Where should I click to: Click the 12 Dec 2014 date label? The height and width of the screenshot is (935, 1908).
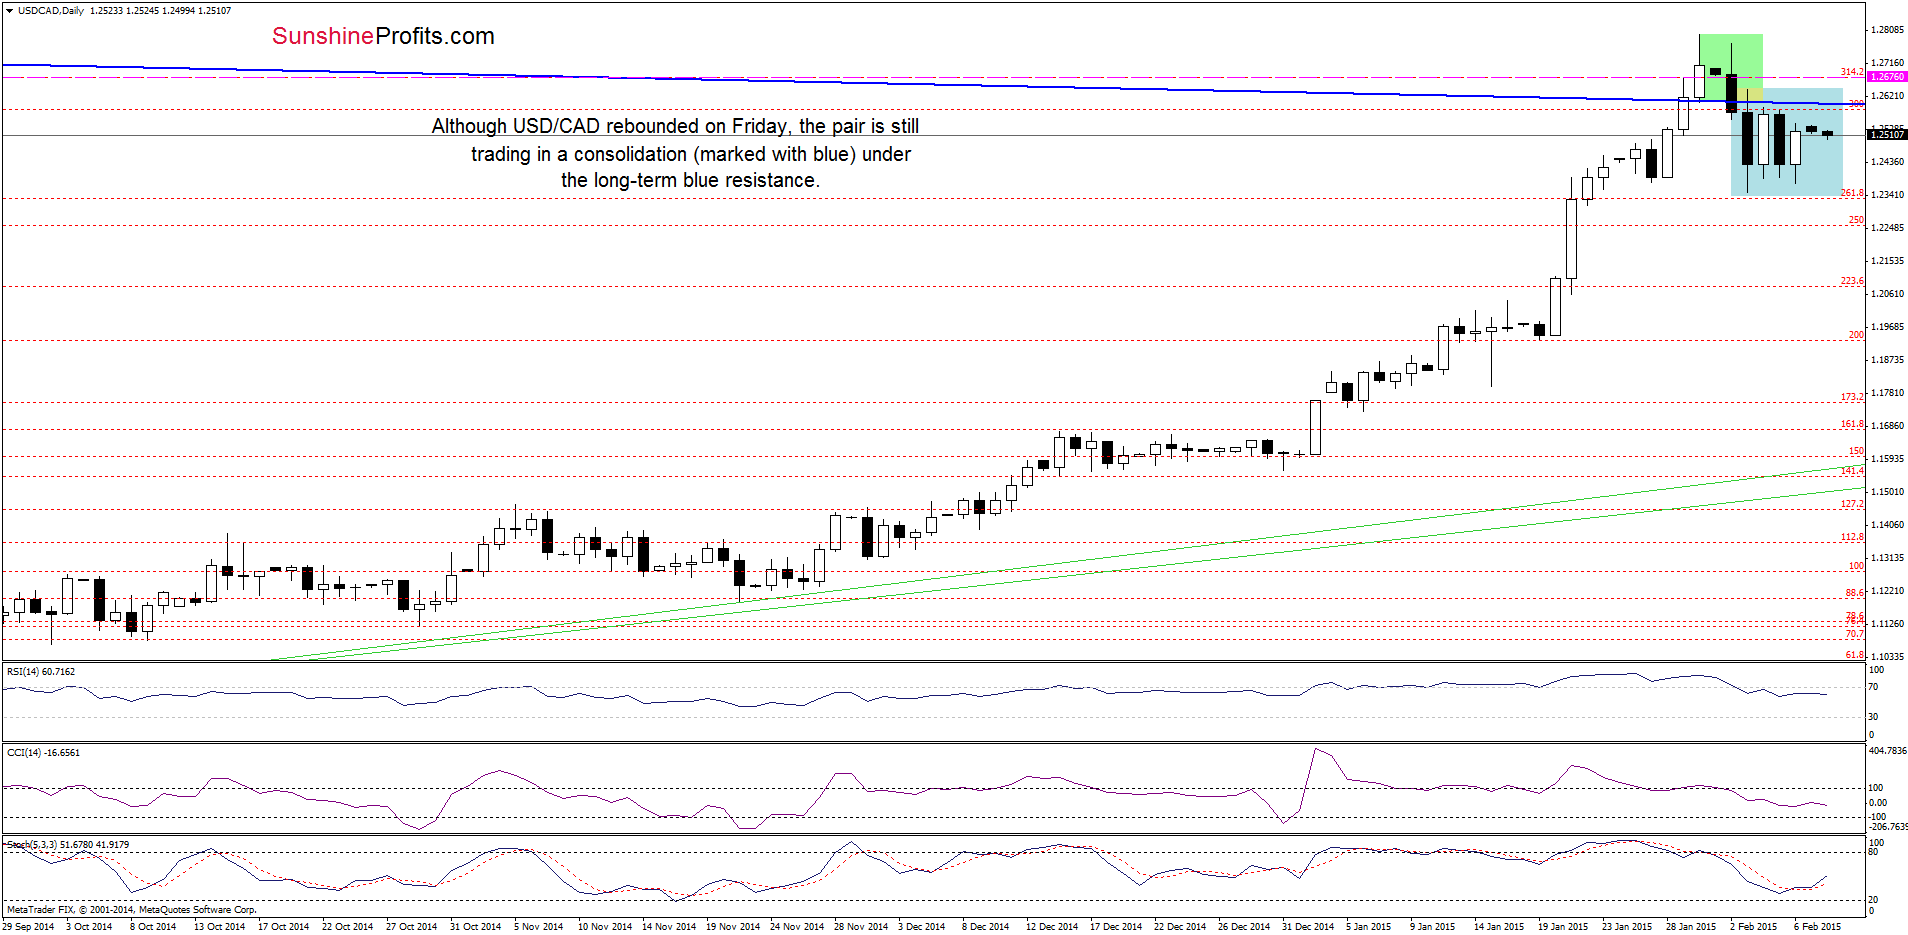pyautogui.click(x=1052, y=926)
